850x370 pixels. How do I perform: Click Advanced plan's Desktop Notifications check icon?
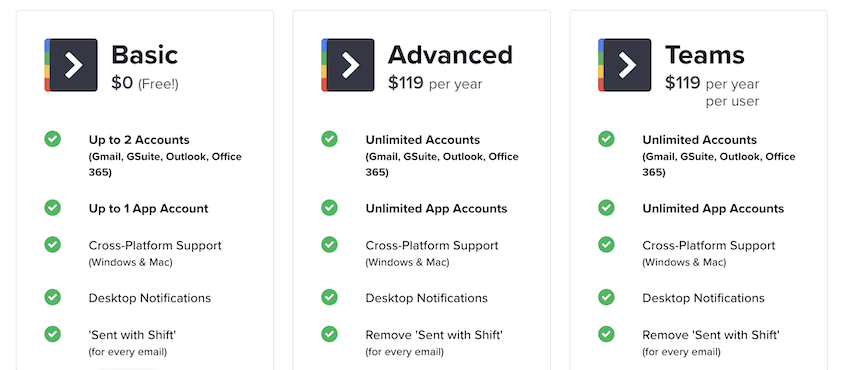(x=330, y=297)
